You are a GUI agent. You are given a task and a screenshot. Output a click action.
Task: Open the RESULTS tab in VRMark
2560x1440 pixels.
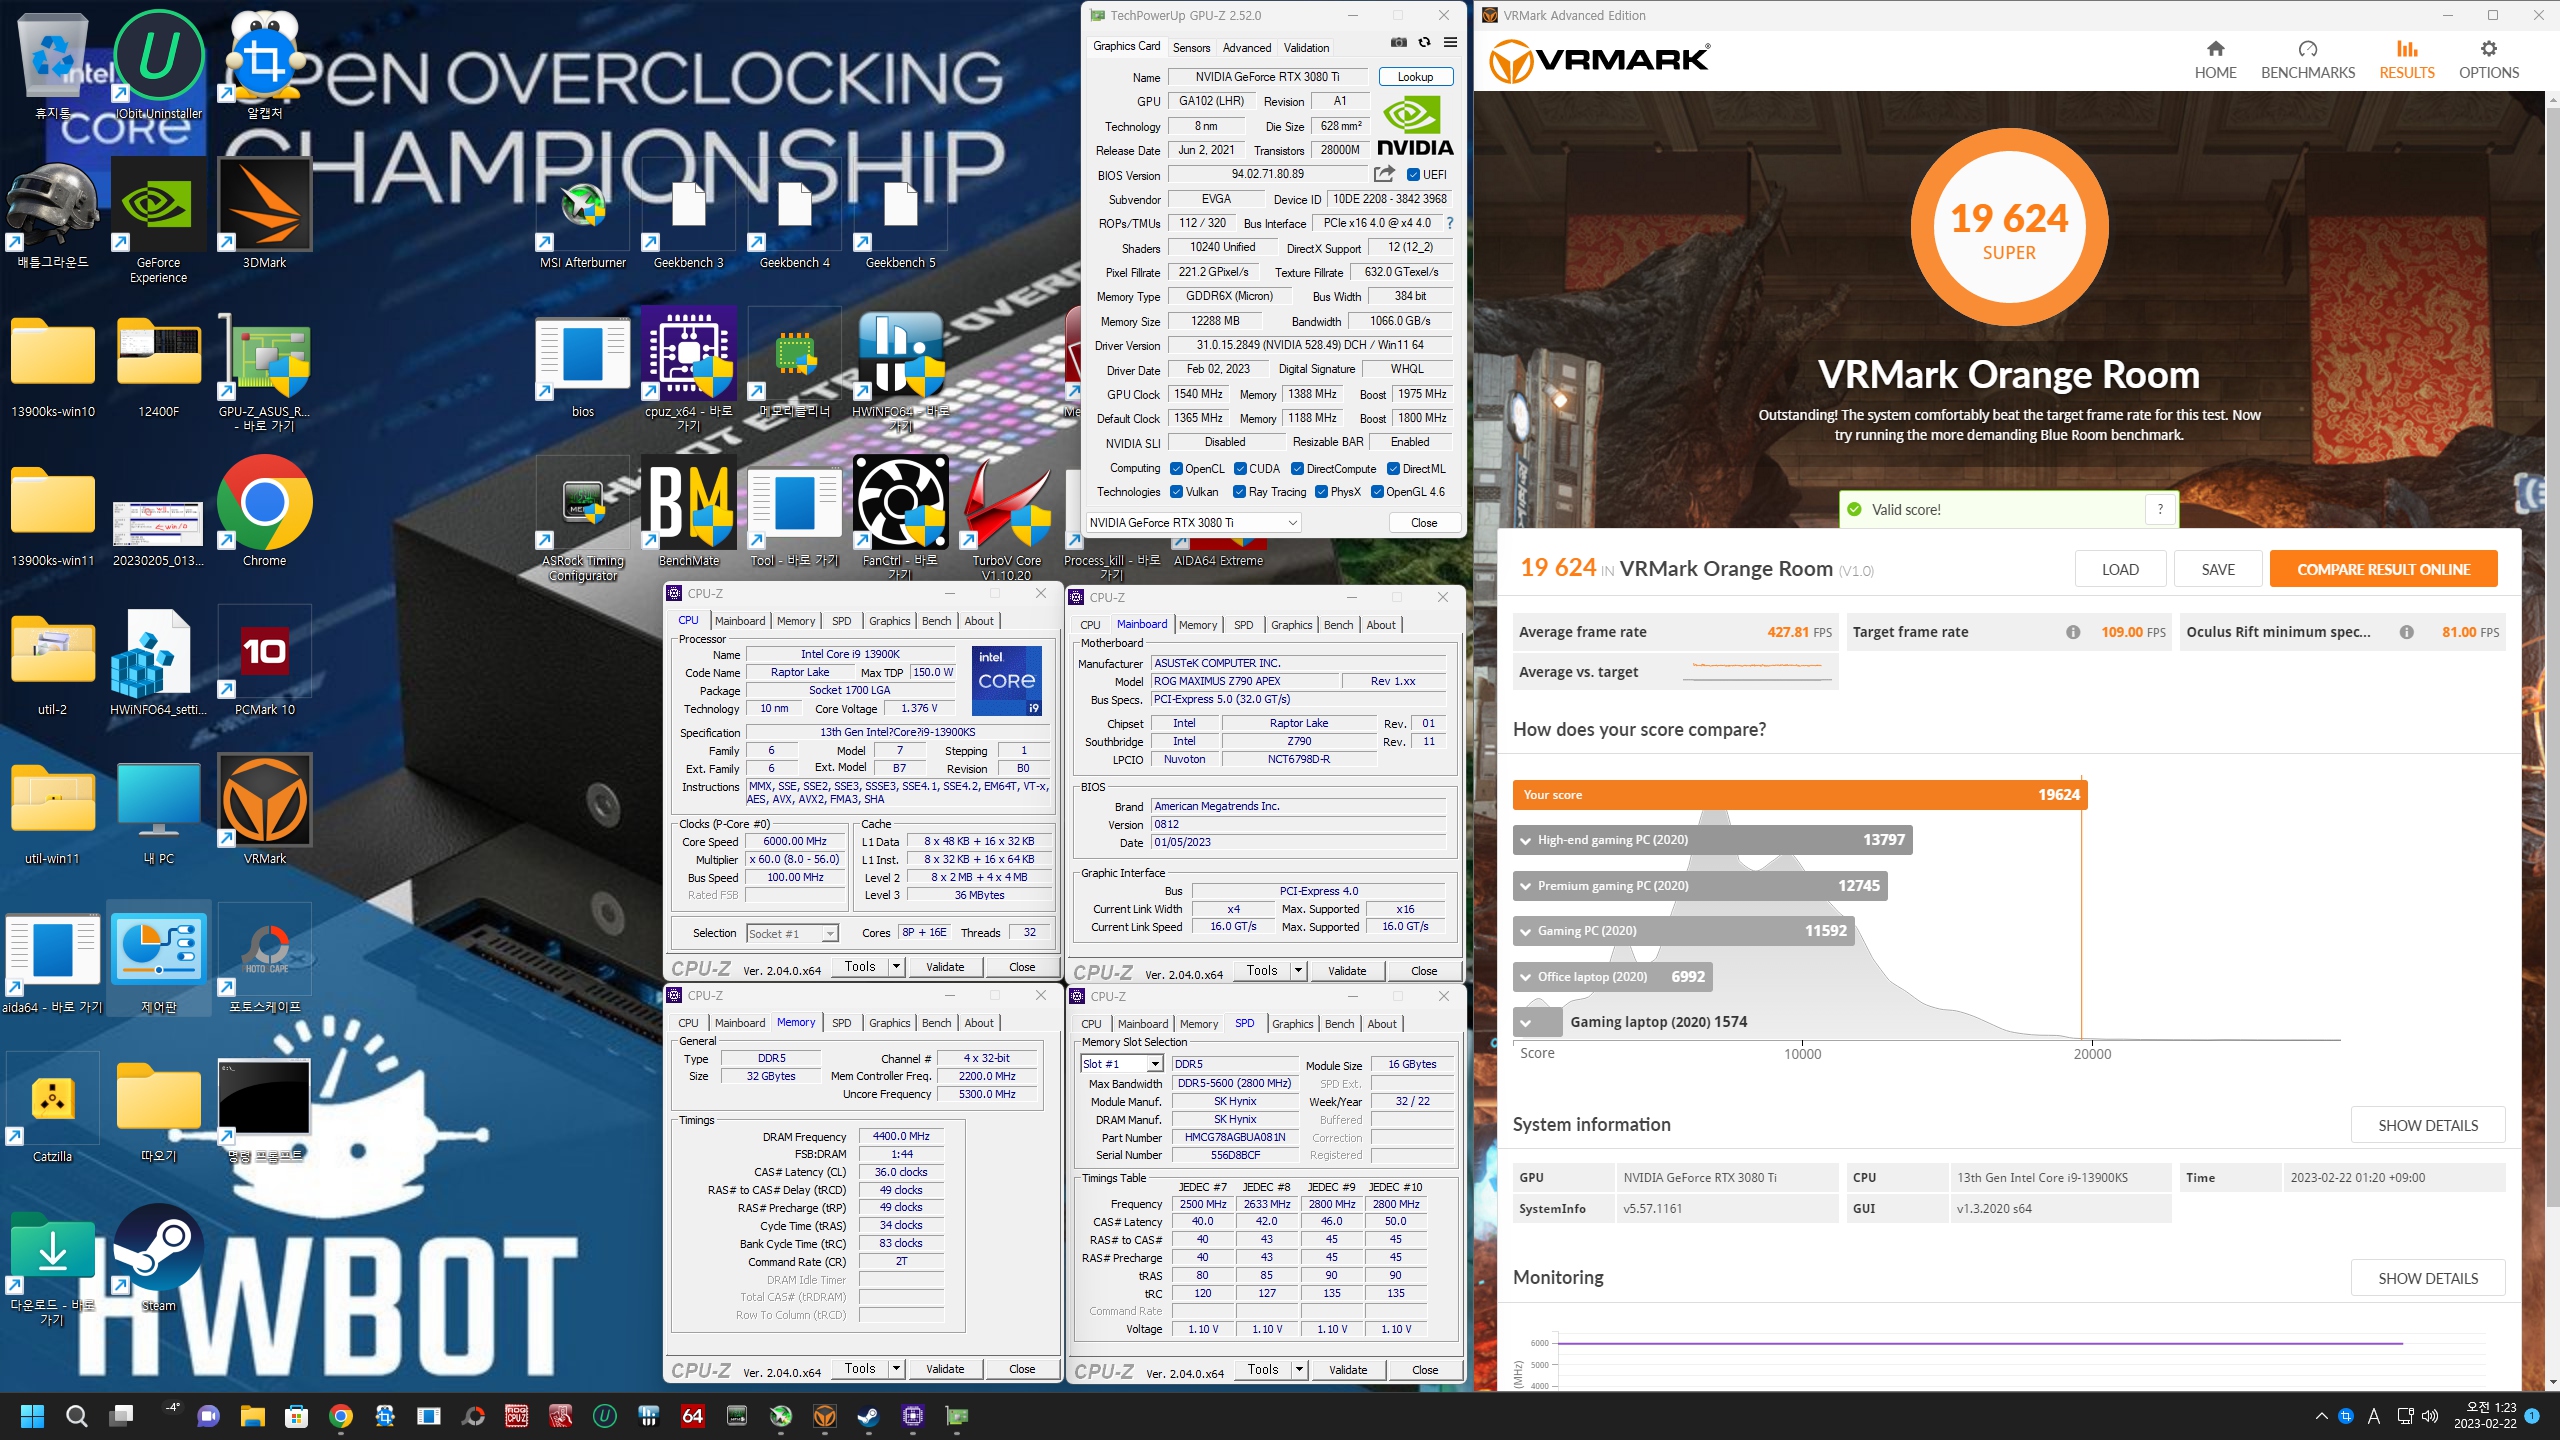point(2406,60)
